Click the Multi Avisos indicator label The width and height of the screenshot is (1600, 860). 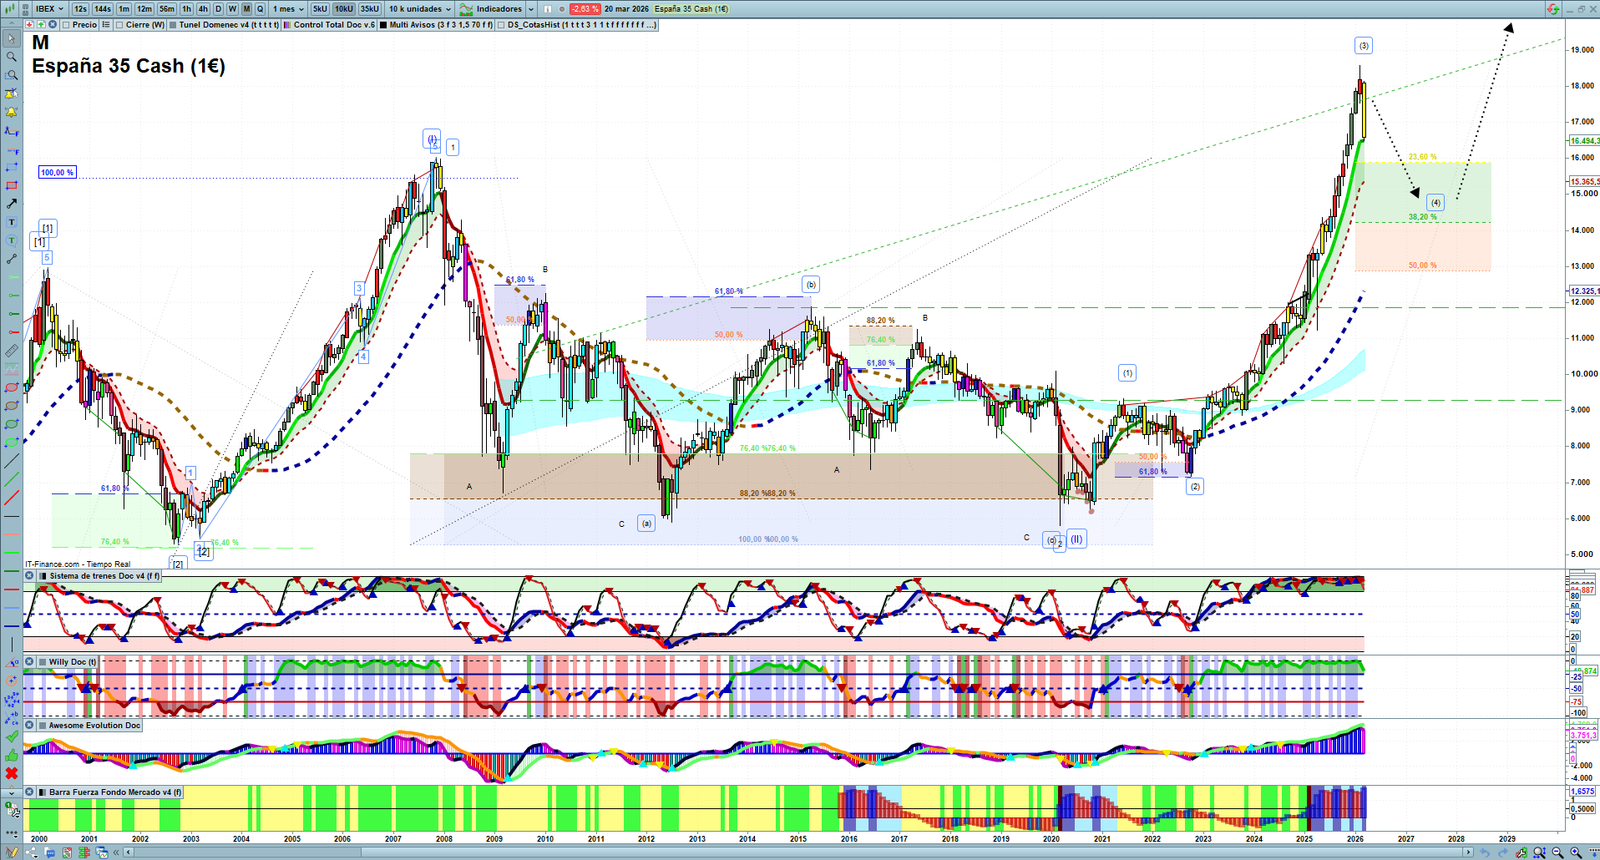tap(442, 25)
